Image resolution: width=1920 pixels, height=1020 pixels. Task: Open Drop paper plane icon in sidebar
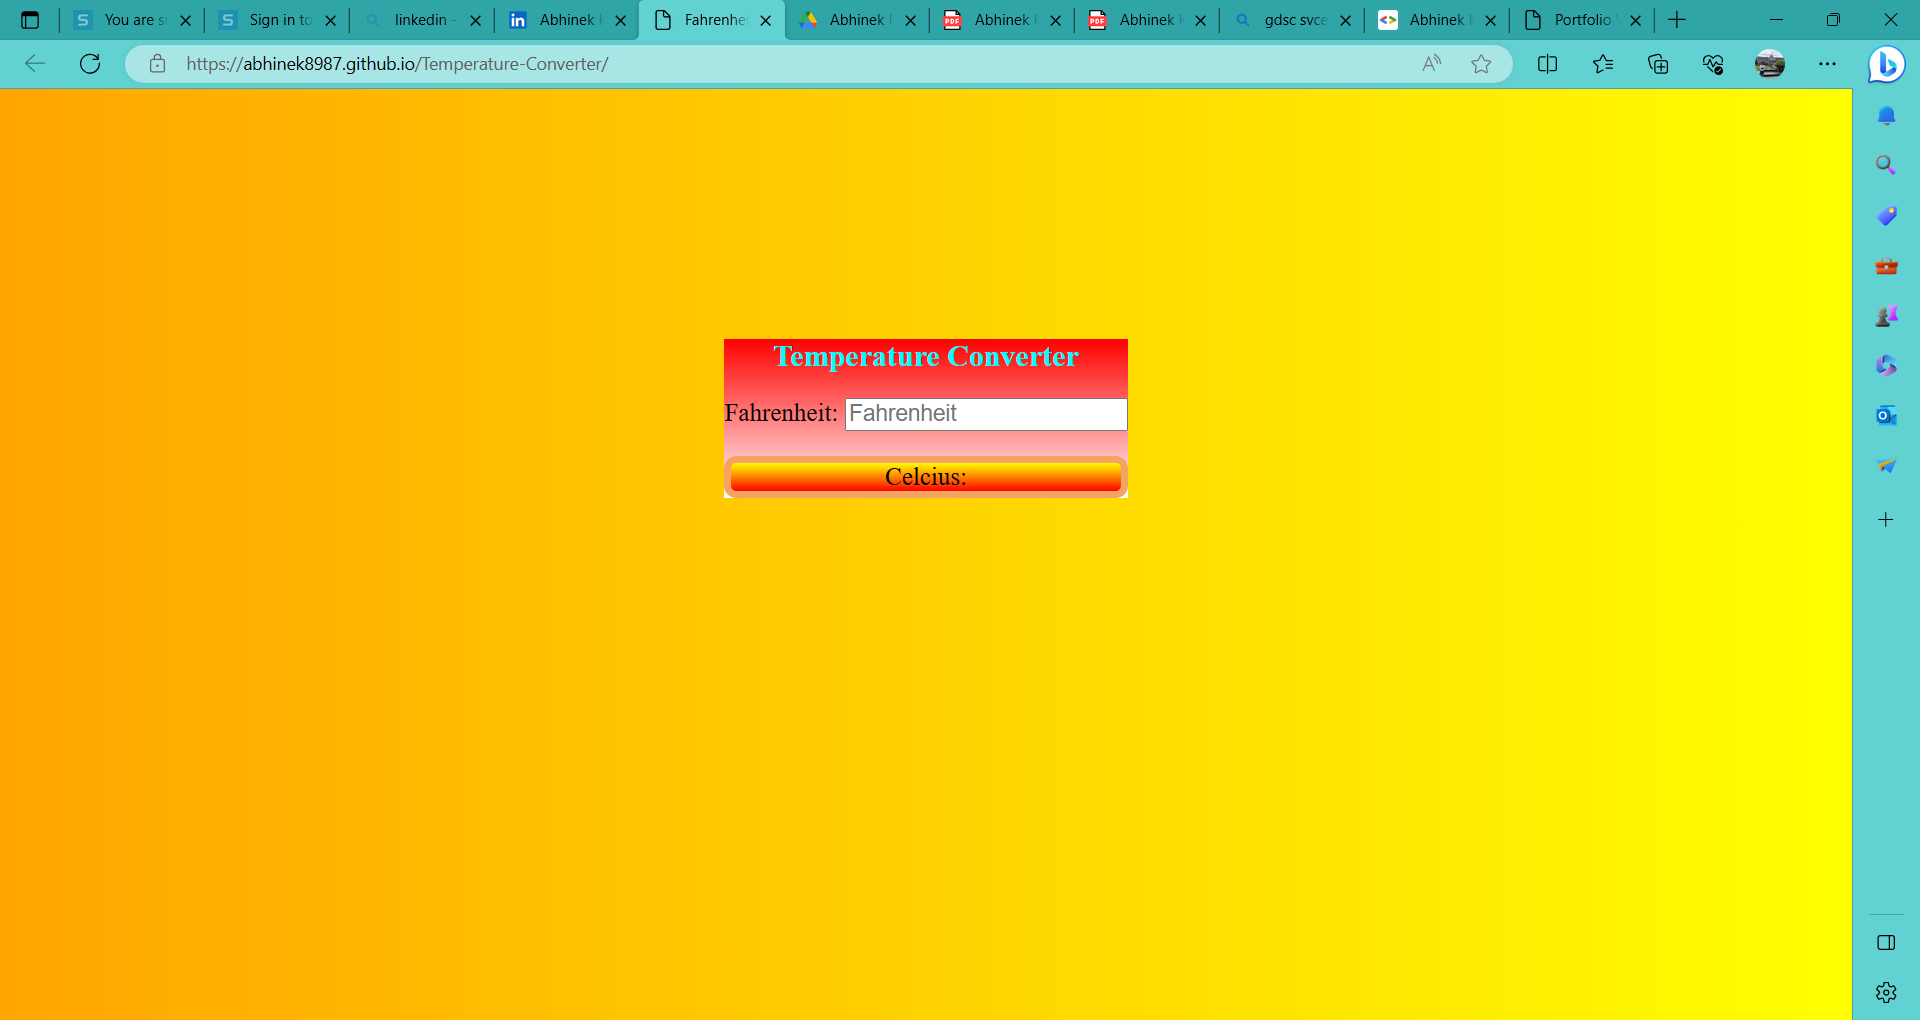1886,465
